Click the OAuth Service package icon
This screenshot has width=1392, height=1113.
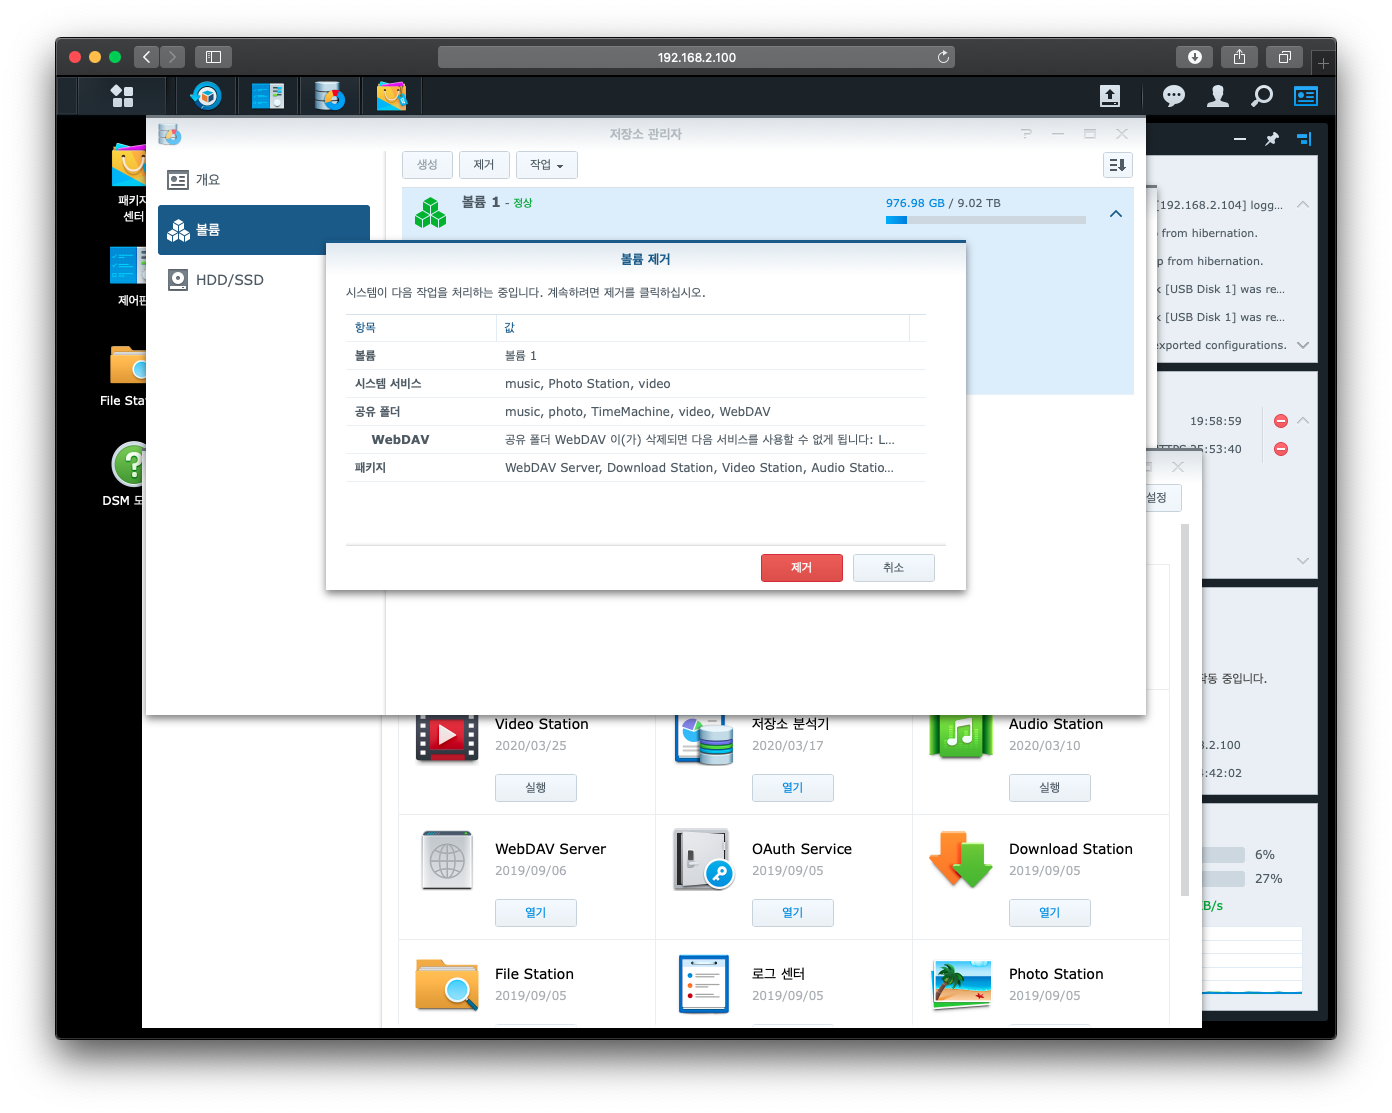704,860
